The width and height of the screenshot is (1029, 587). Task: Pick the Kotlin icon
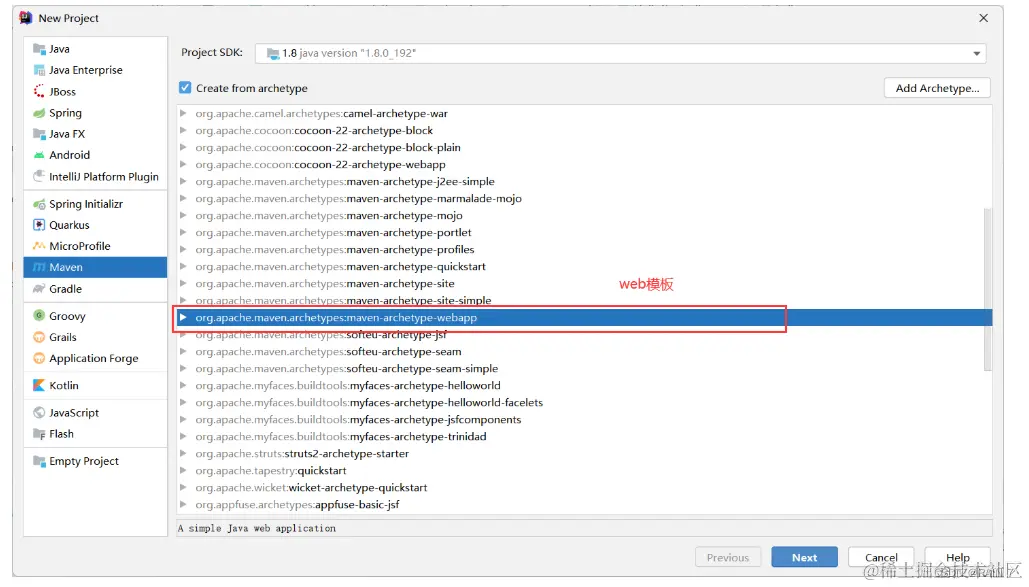39,385
